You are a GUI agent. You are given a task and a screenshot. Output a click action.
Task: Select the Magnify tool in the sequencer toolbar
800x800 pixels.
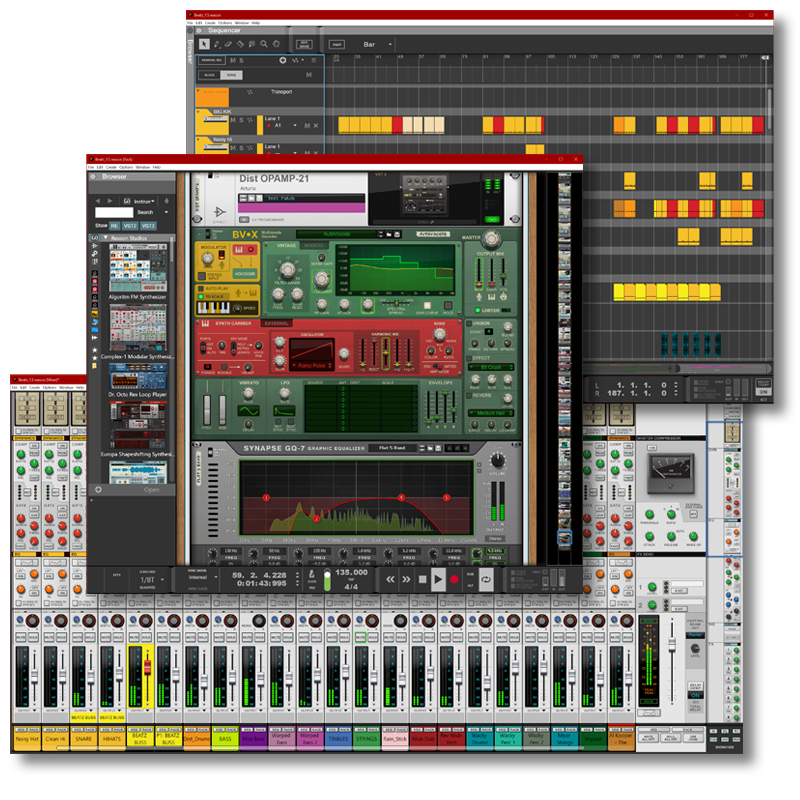pyautogui.click(x=263, y=44)
